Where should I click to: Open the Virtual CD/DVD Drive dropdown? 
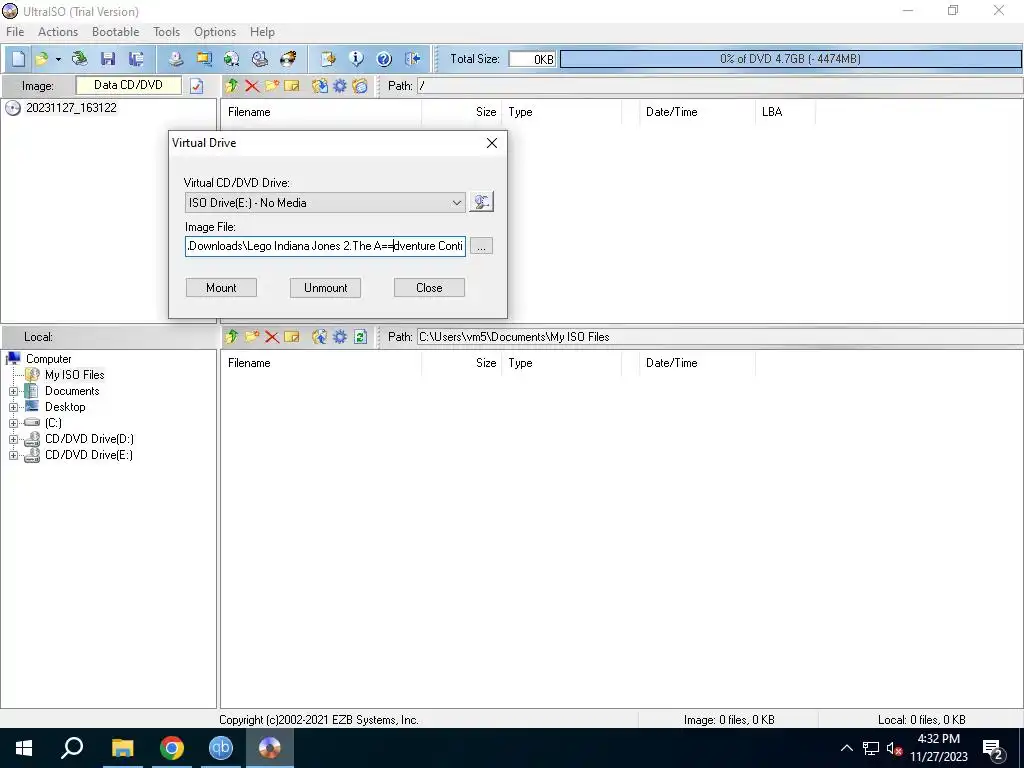click(x=325, y=202)
